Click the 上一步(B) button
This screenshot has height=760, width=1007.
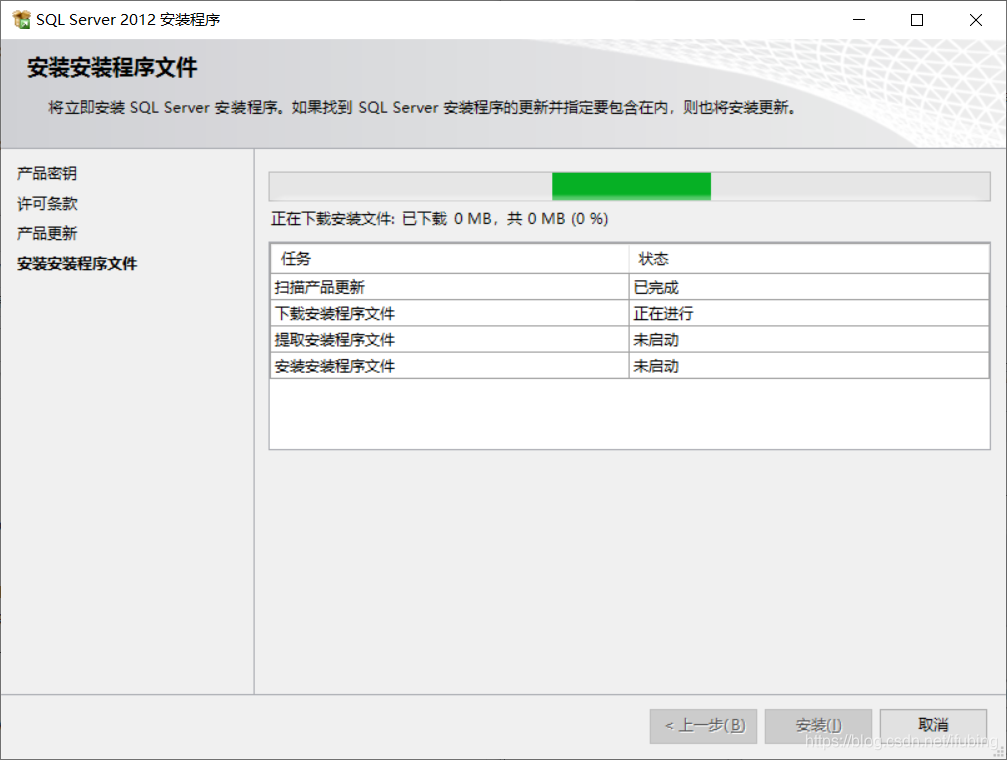(x=703, y=725)
